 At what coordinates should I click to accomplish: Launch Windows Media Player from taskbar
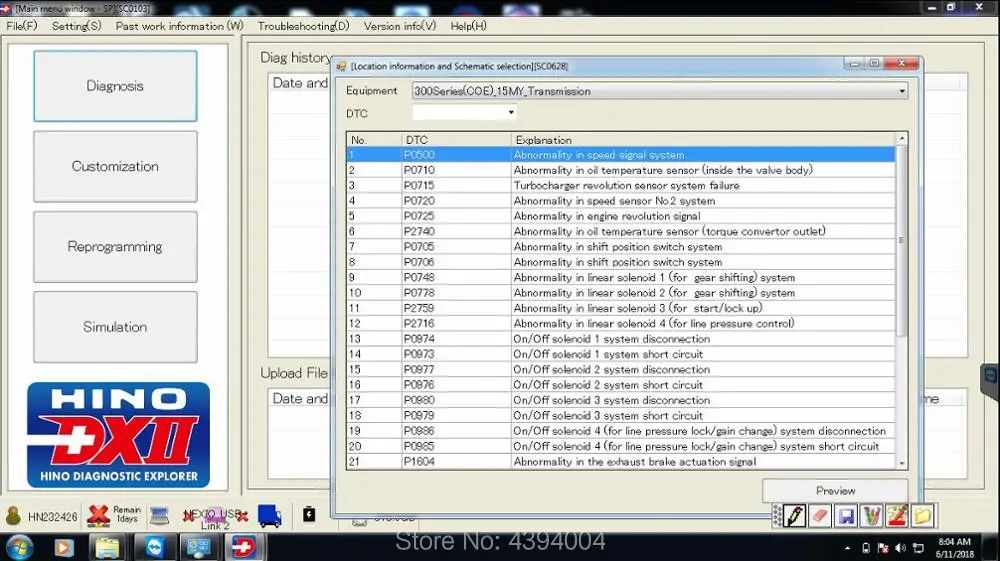click(x=63, y=547)
